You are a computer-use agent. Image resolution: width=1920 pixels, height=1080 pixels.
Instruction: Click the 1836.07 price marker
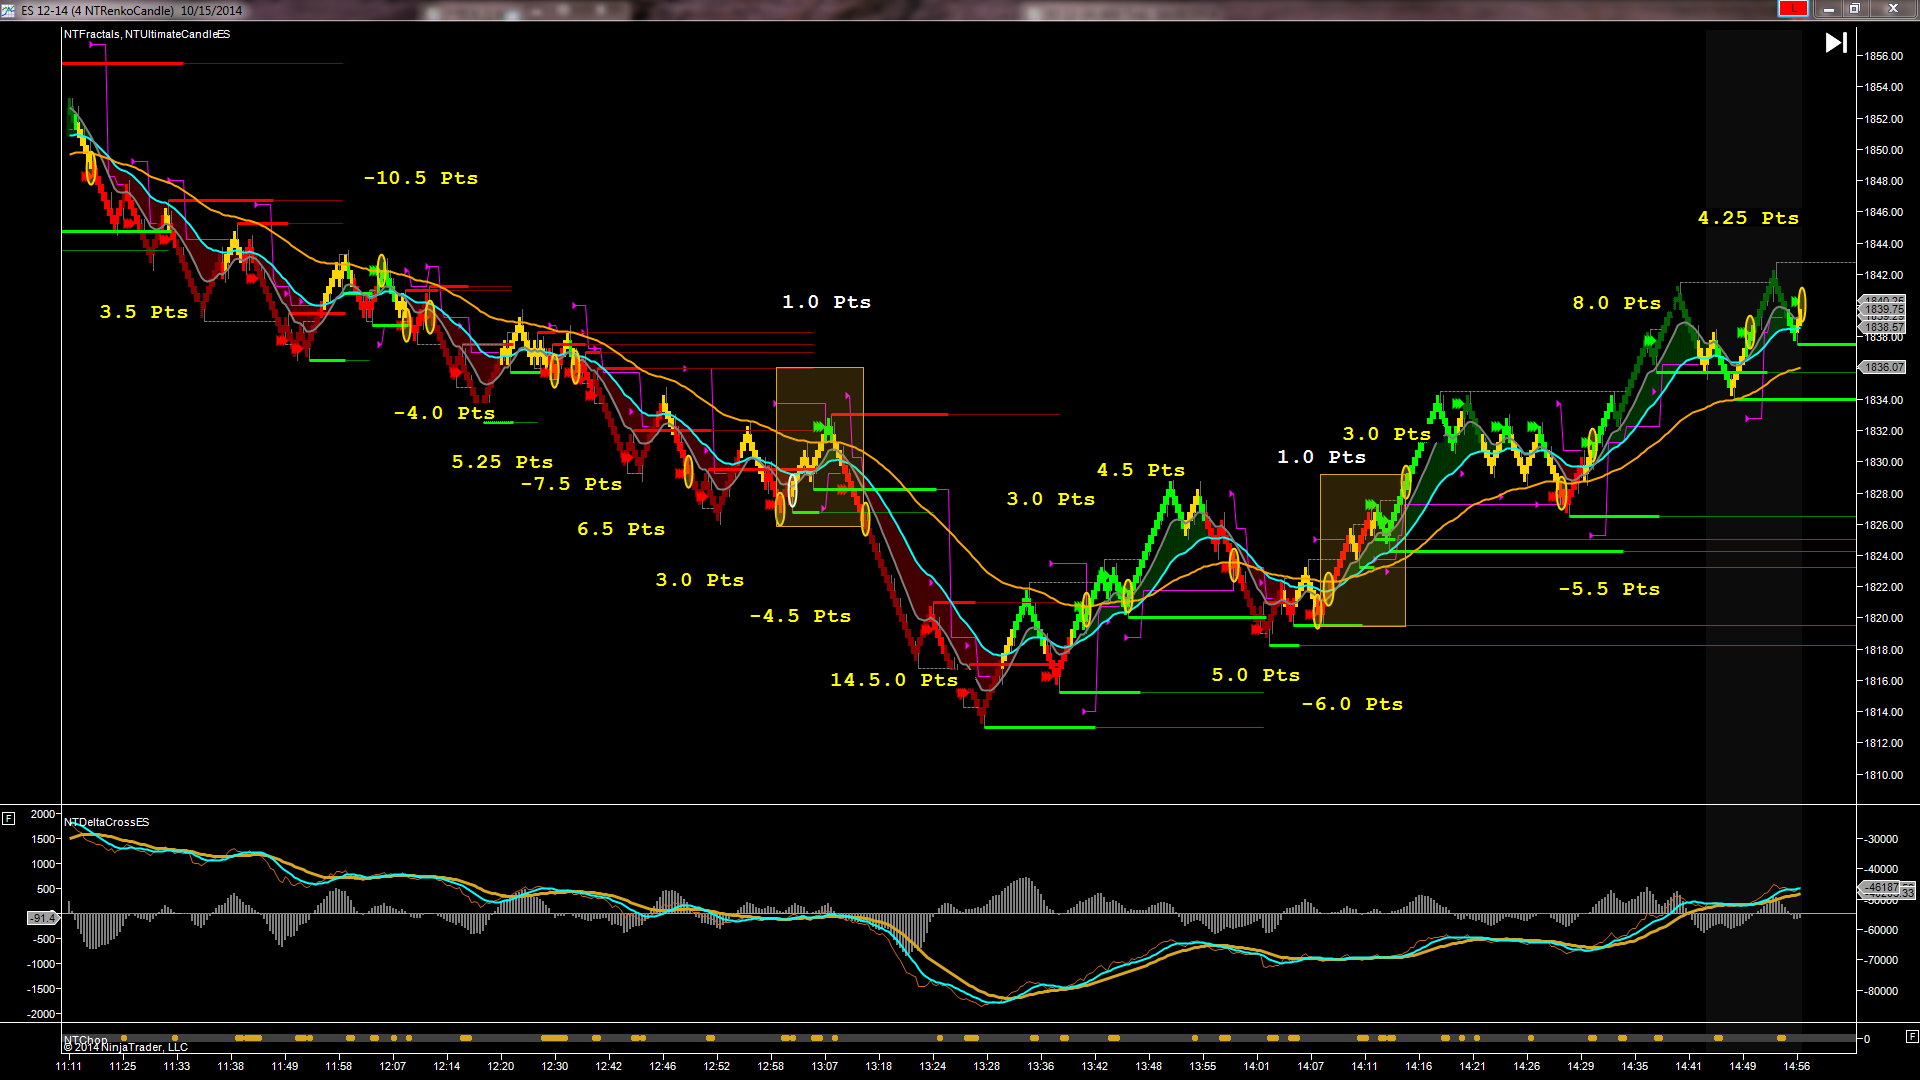1883,367
